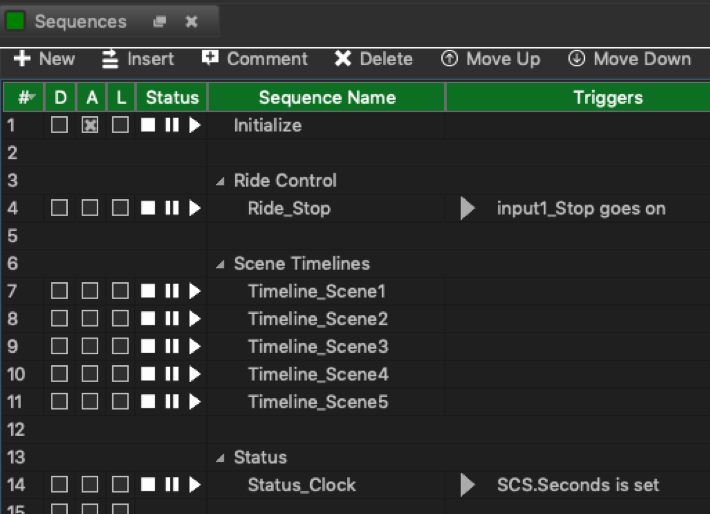The height and width of the screenshot is (514, 710).
Task: Click the Ride_Stop trigger arrow icon
Action: 467,208
